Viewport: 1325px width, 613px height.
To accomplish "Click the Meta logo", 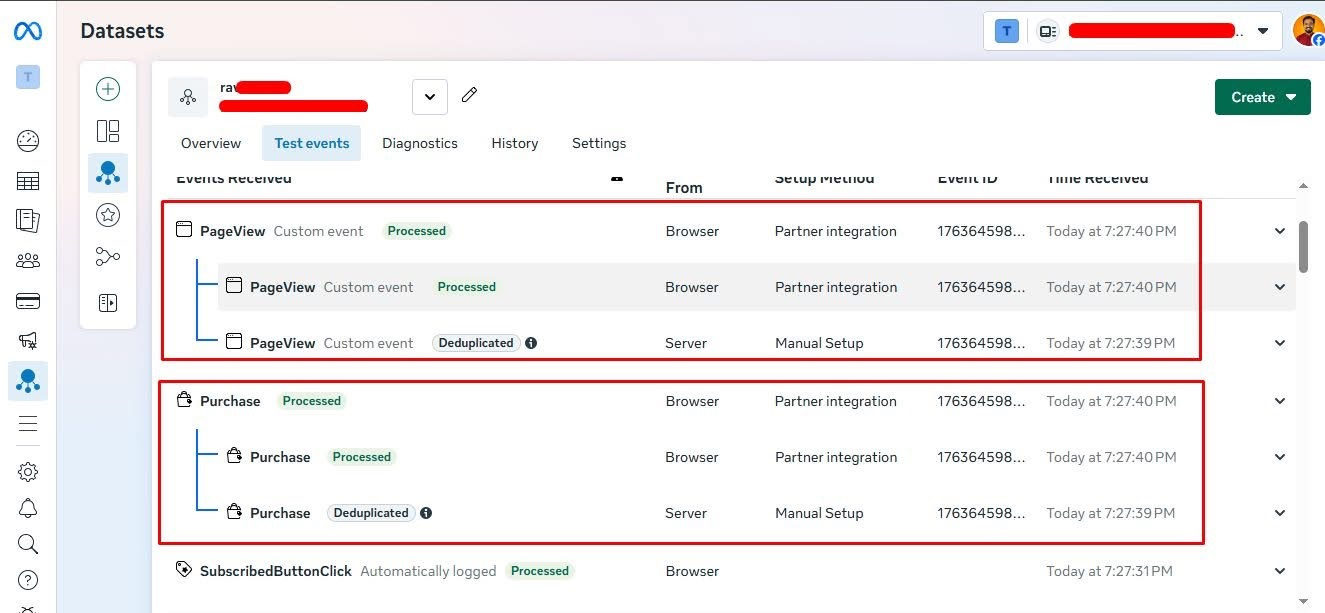I will point(28,31).
